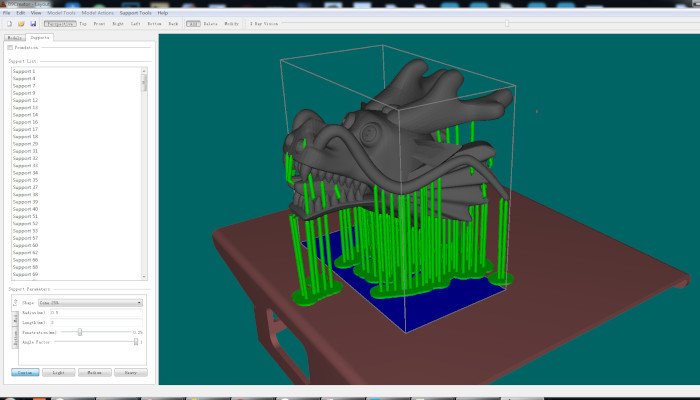Switch to Top view
Screen dimensions: 700x400
(x=83, y=24)
